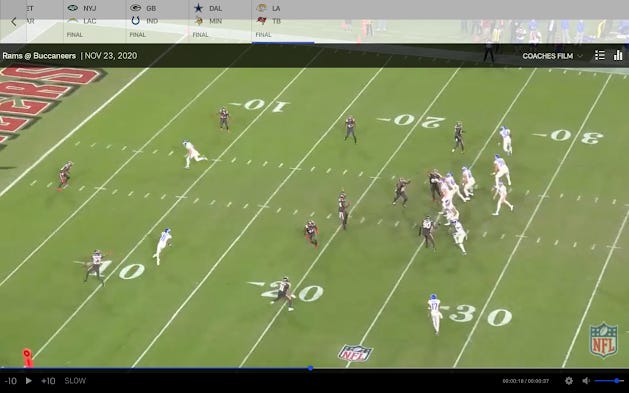The image size is (629, 393).
Task: Open the stats bar chart icon
Action: 618,55
